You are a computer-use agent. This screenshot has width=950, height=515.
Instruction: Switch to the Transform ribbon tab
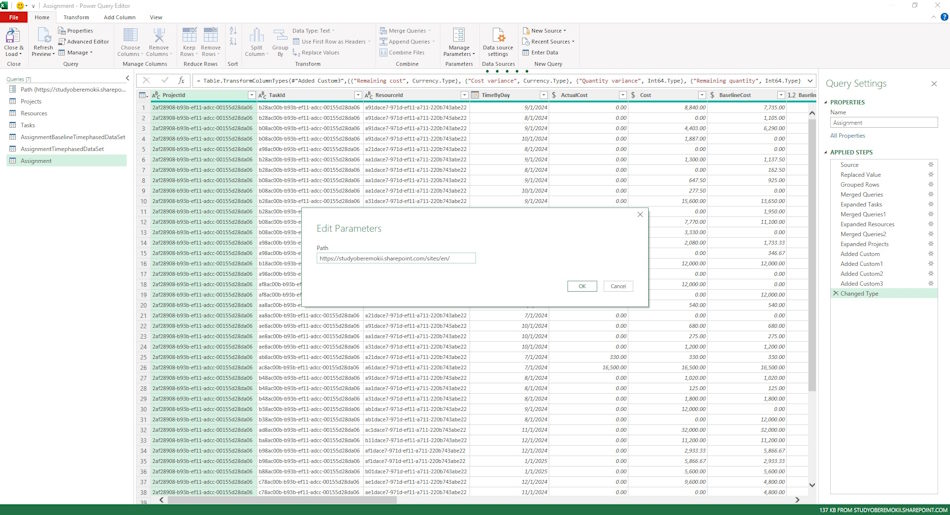tap(76, 18)
